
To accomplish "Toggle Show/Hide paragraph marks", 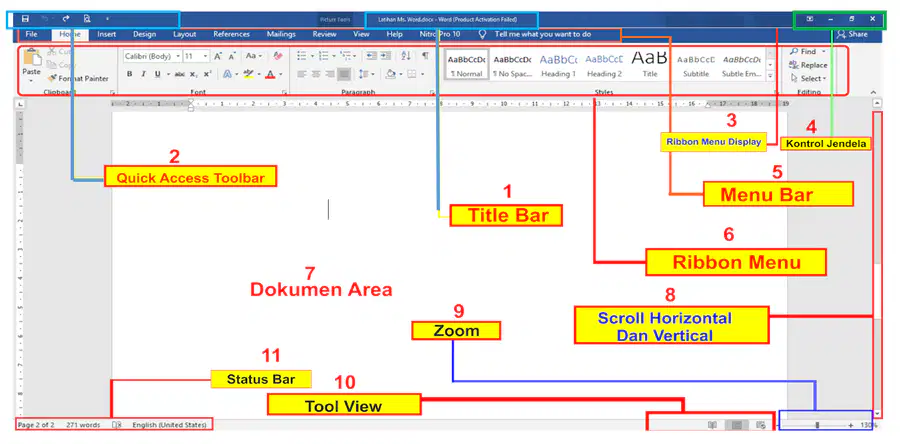I will pos(425,56).
